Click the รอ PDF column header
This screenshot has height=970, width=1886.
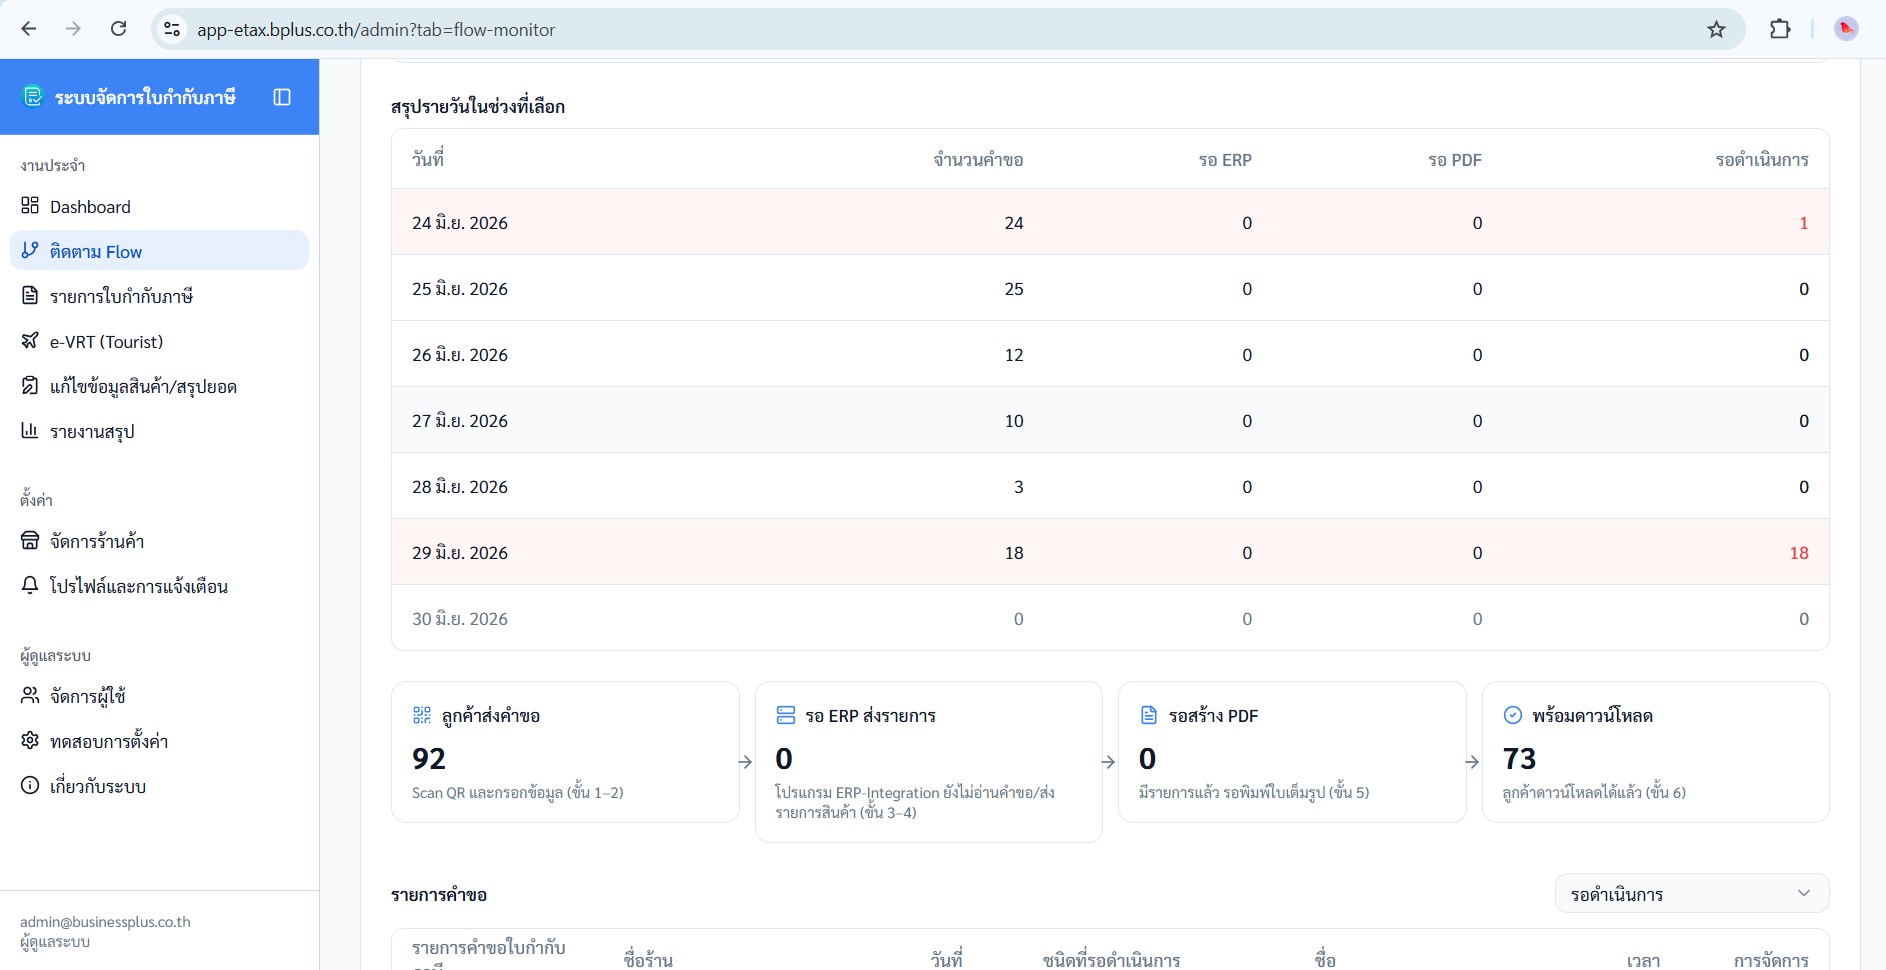tap(1455, 160)
